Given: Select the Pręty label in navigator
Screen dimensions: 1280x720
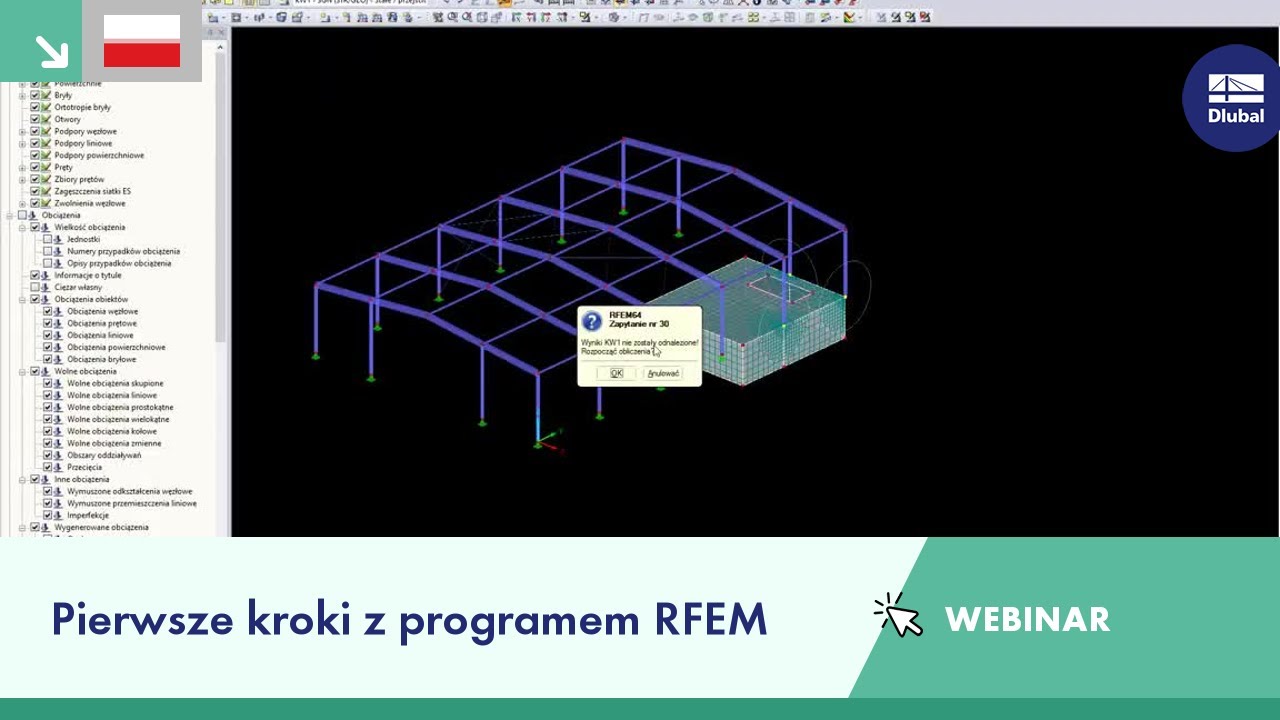Looking at the screenshot, I should [63, 167].
